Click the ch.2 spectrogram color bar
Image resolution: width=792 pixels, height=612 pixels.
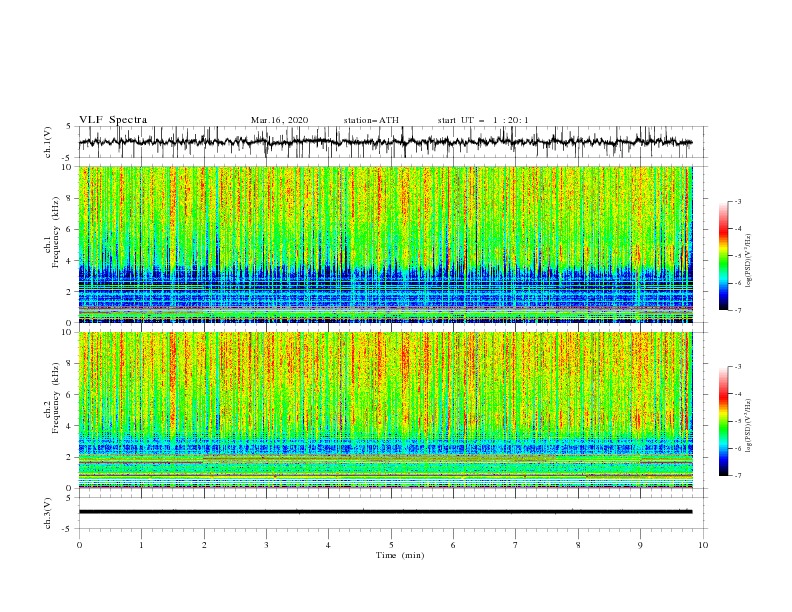[x=723, y=421]
